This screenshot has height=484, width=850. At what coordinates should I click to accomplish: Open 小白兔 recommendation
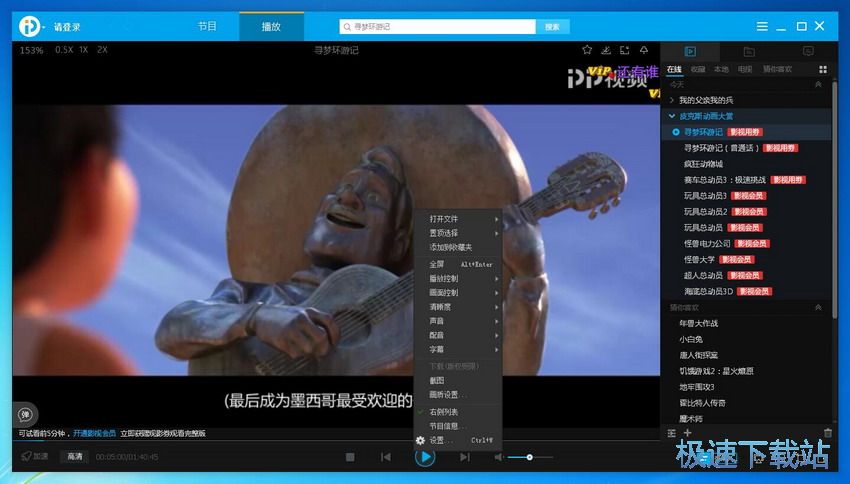(x=691, y=339)
